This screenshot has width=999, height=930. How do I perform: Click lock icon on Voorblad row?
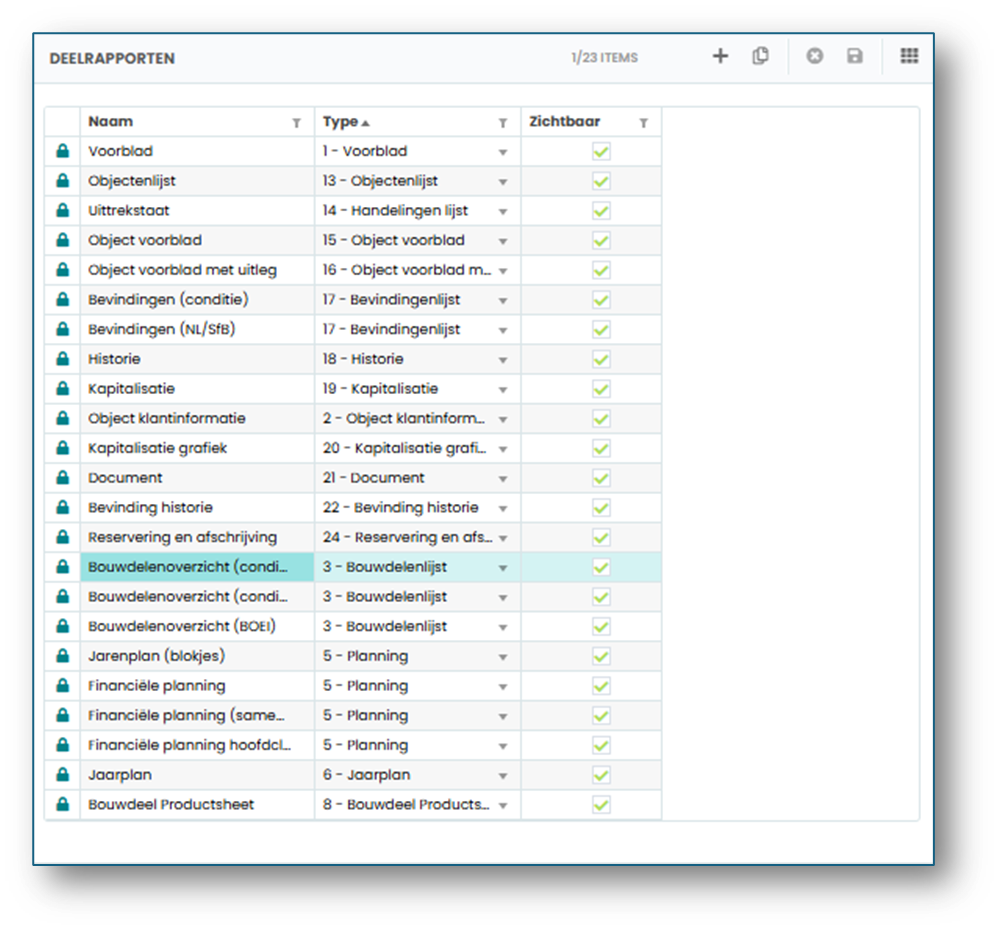tap(62, 151)
